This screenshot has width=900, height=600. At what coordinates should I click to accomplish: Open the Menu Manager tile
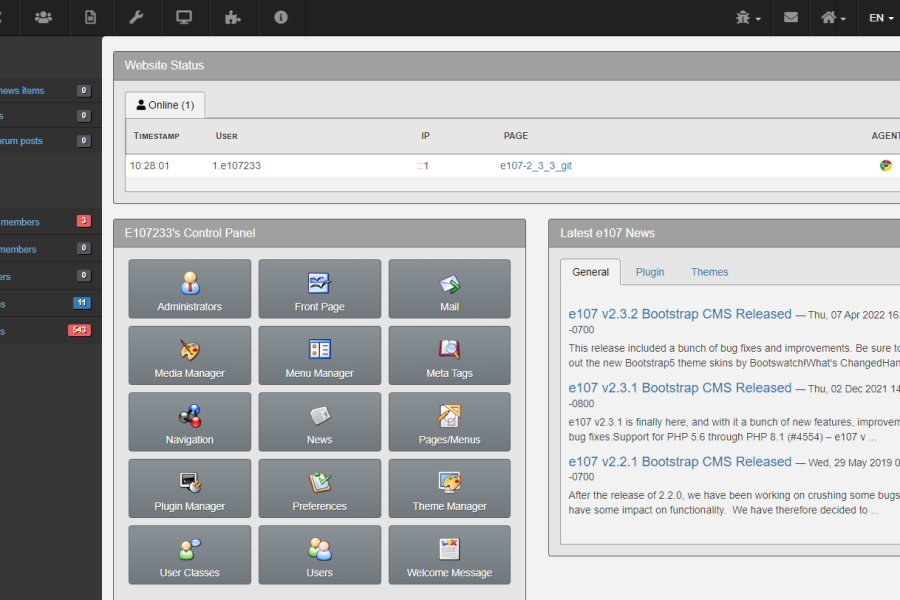tap(320, 355)
